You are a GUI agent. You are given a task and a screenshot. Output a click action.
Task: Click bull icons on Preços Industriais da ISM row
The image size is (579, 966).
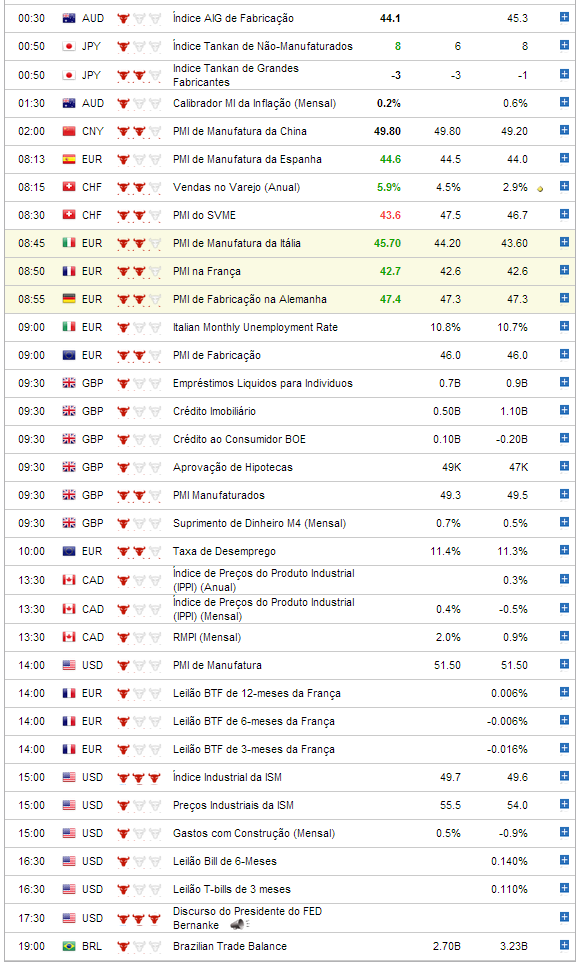(x=139, y=806)
